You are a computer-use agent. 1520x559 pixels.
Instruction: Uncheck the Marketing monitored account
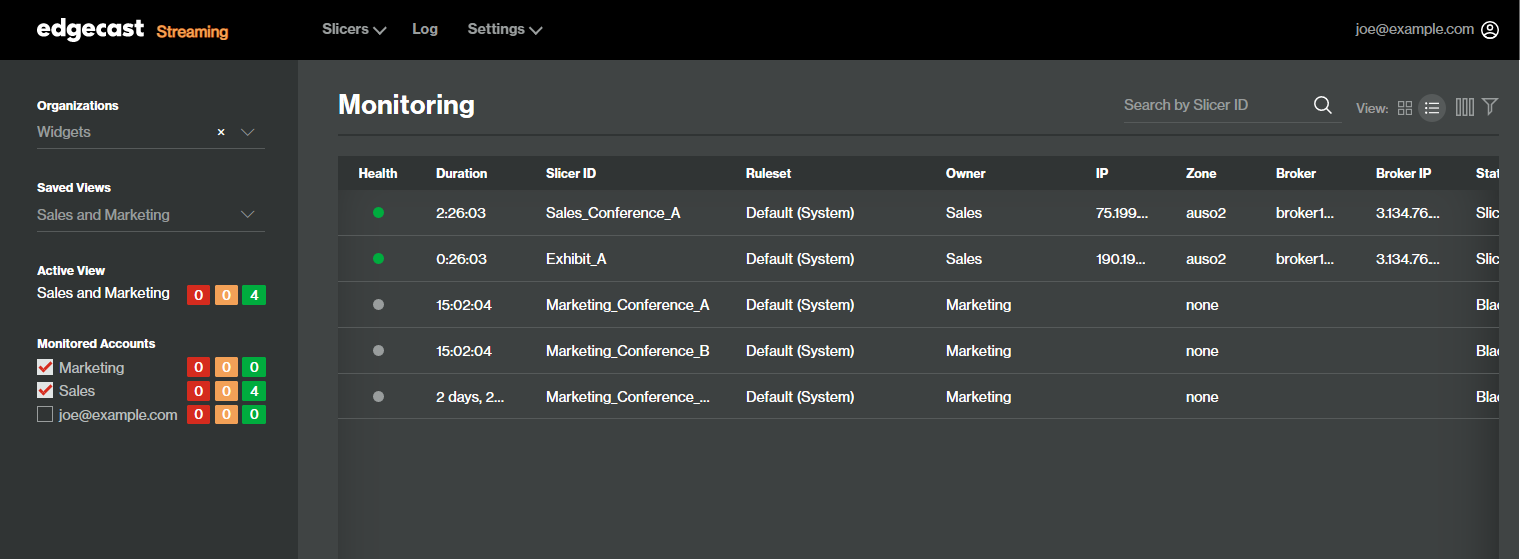pos(45,367)
